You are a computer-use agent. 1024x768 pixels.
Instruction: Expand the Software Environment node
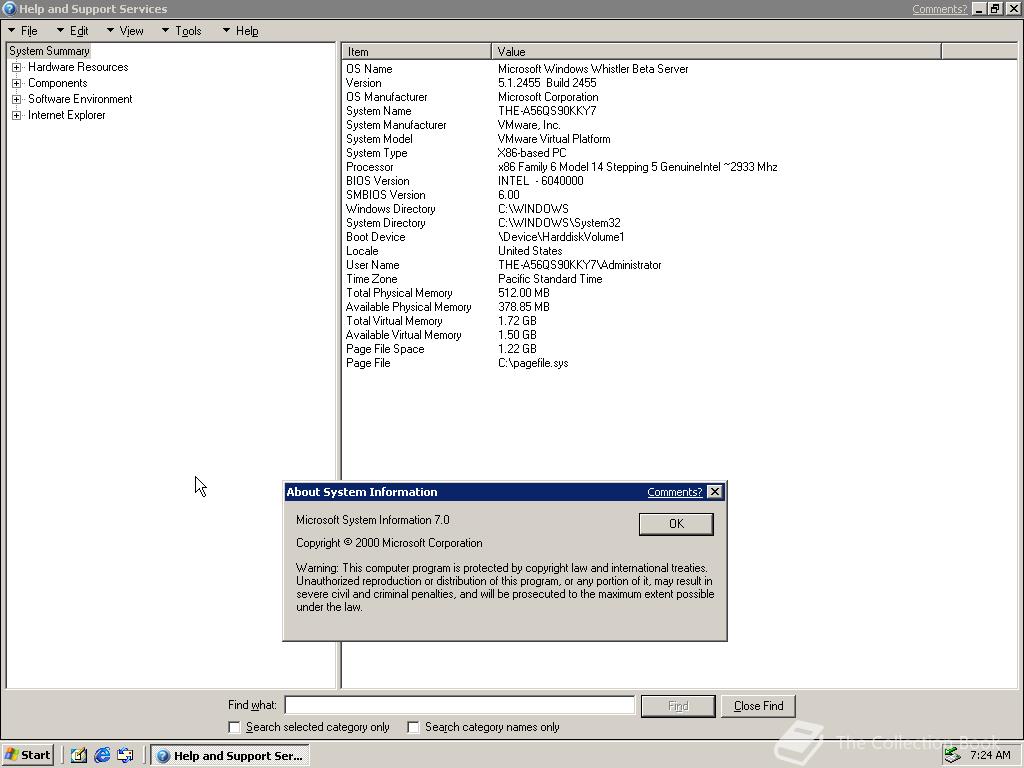coord(17,99)
